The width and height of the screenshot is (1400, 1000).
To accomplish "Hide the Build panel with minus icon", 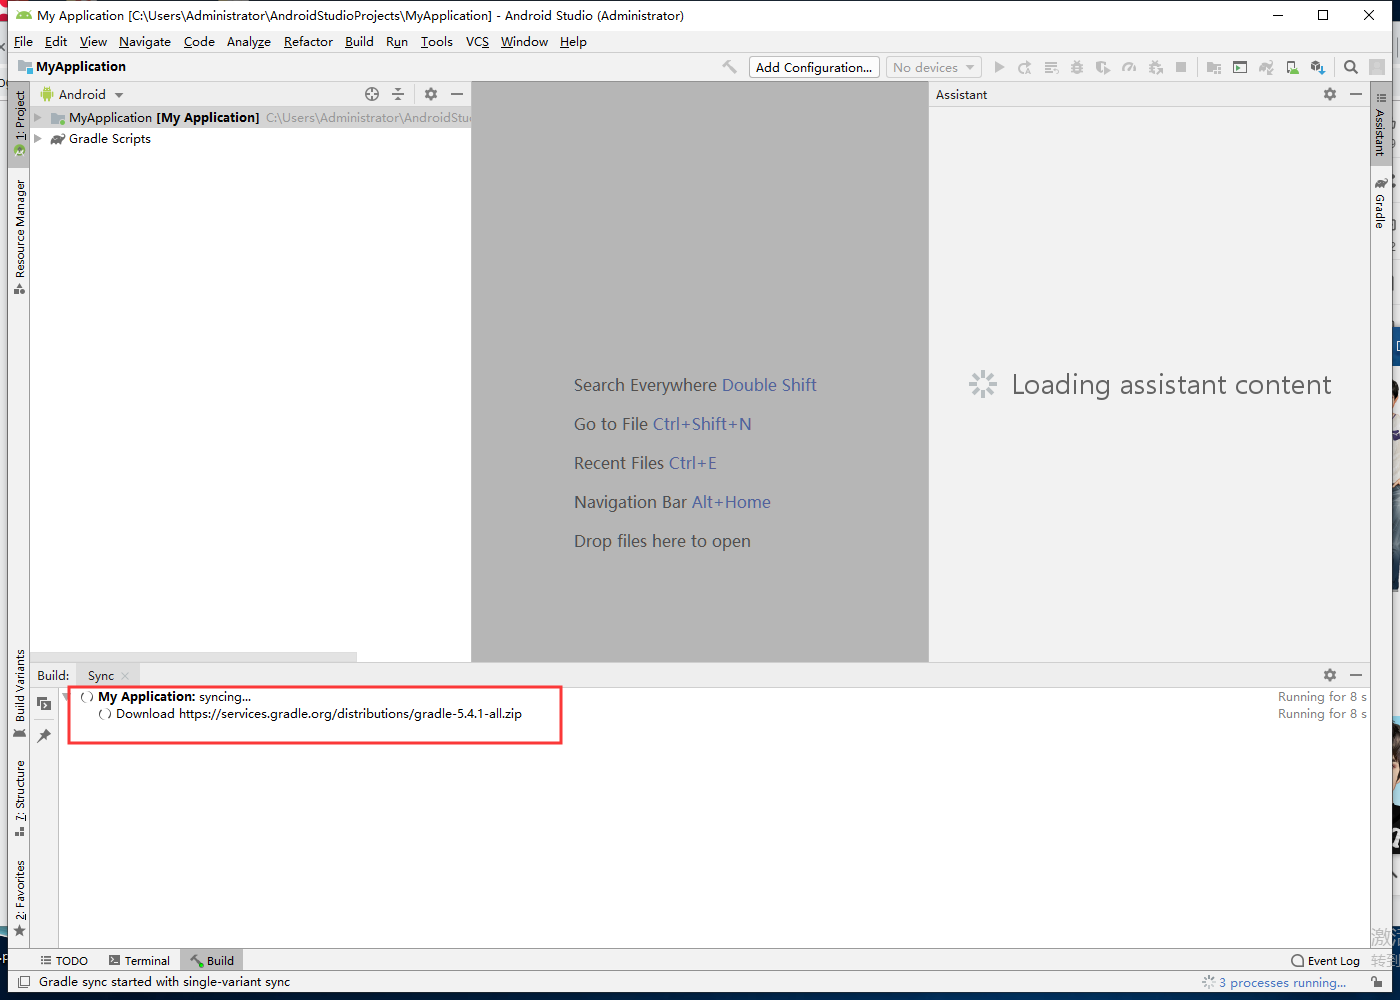I will tap(1356, 675).
